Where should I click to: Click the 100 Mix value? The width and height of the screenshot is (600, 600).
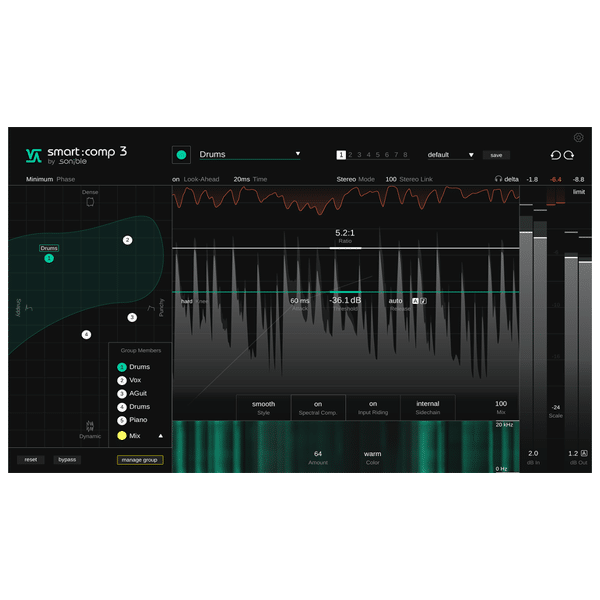pos(501,404)
